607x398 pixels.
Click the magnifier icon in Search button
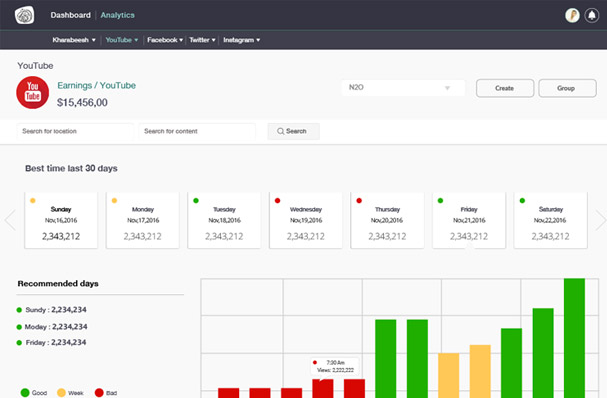pyautogui.click(x=281, y=131)
